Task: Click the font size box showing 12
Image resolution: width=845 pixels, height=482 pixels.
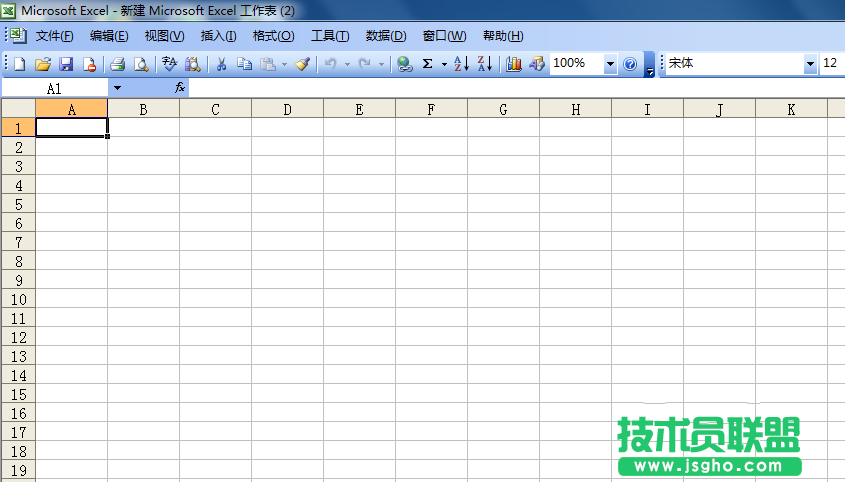Action: coord(832,64)
